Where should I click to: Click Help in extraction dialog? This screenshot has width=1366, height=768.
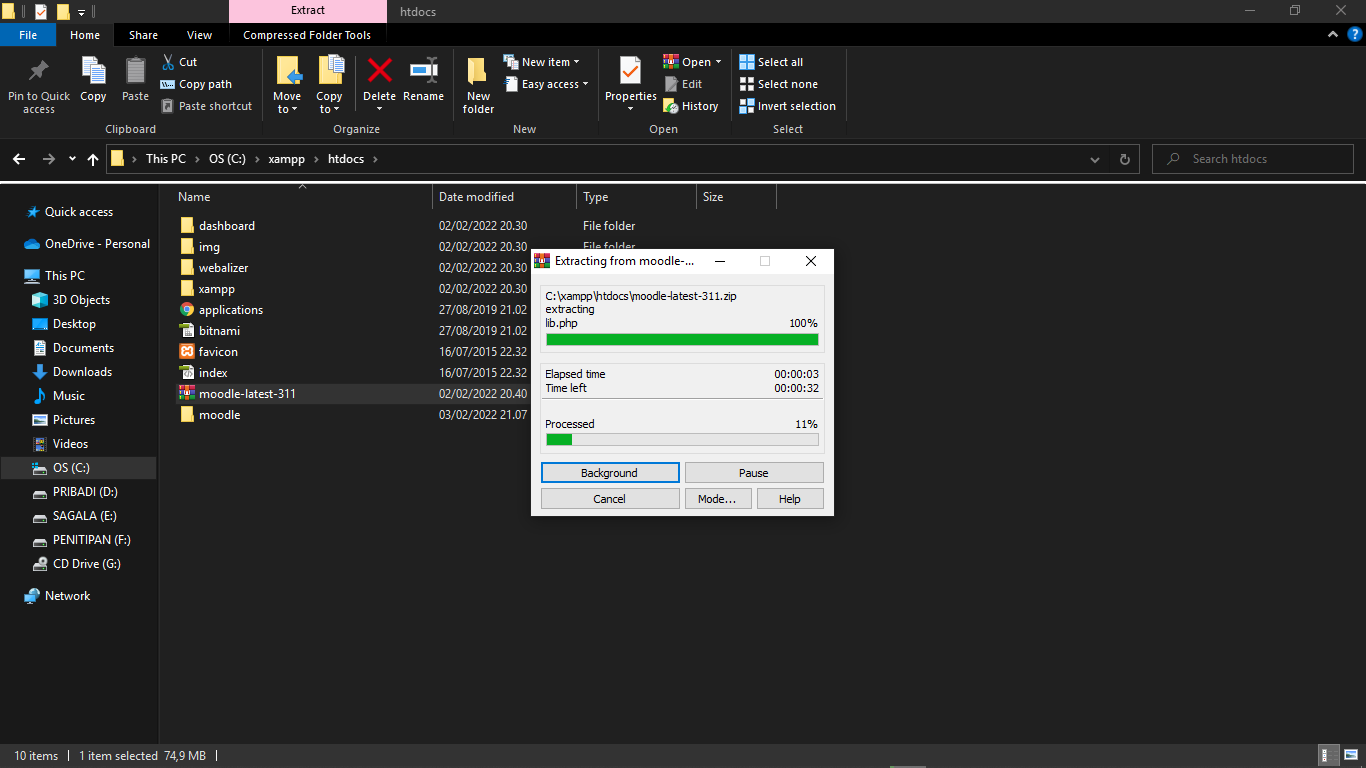(790, 499)
